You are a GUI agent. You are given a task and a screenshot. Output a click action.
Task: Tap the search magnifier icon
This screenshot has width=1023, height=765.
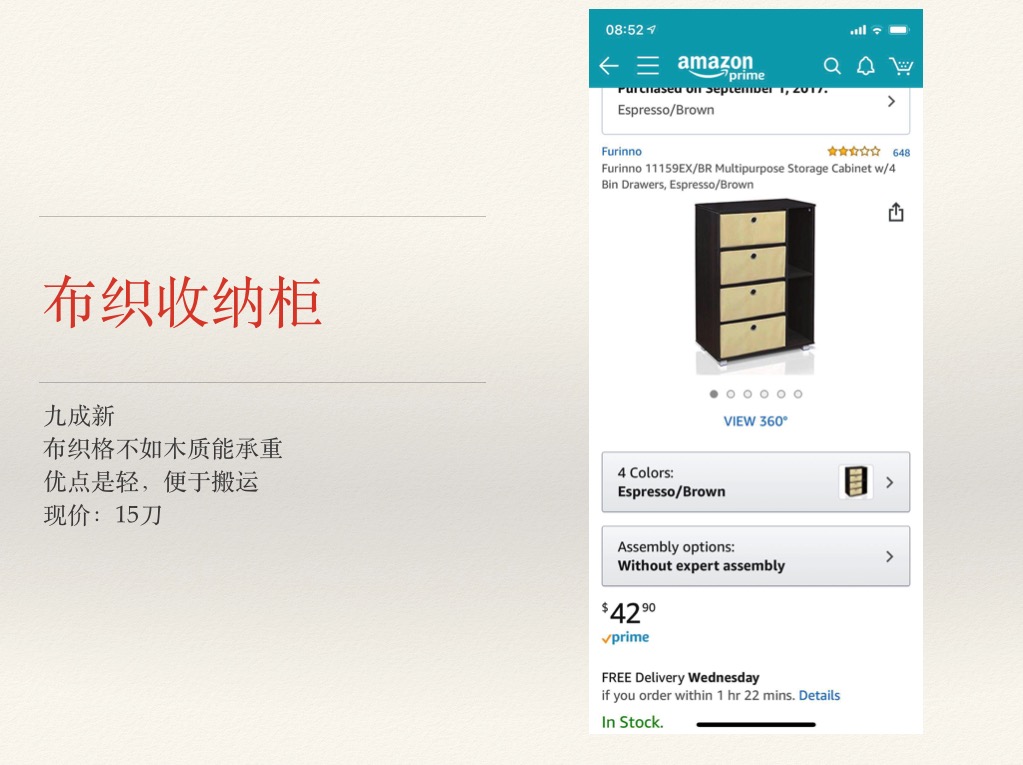tap(831, 66)
